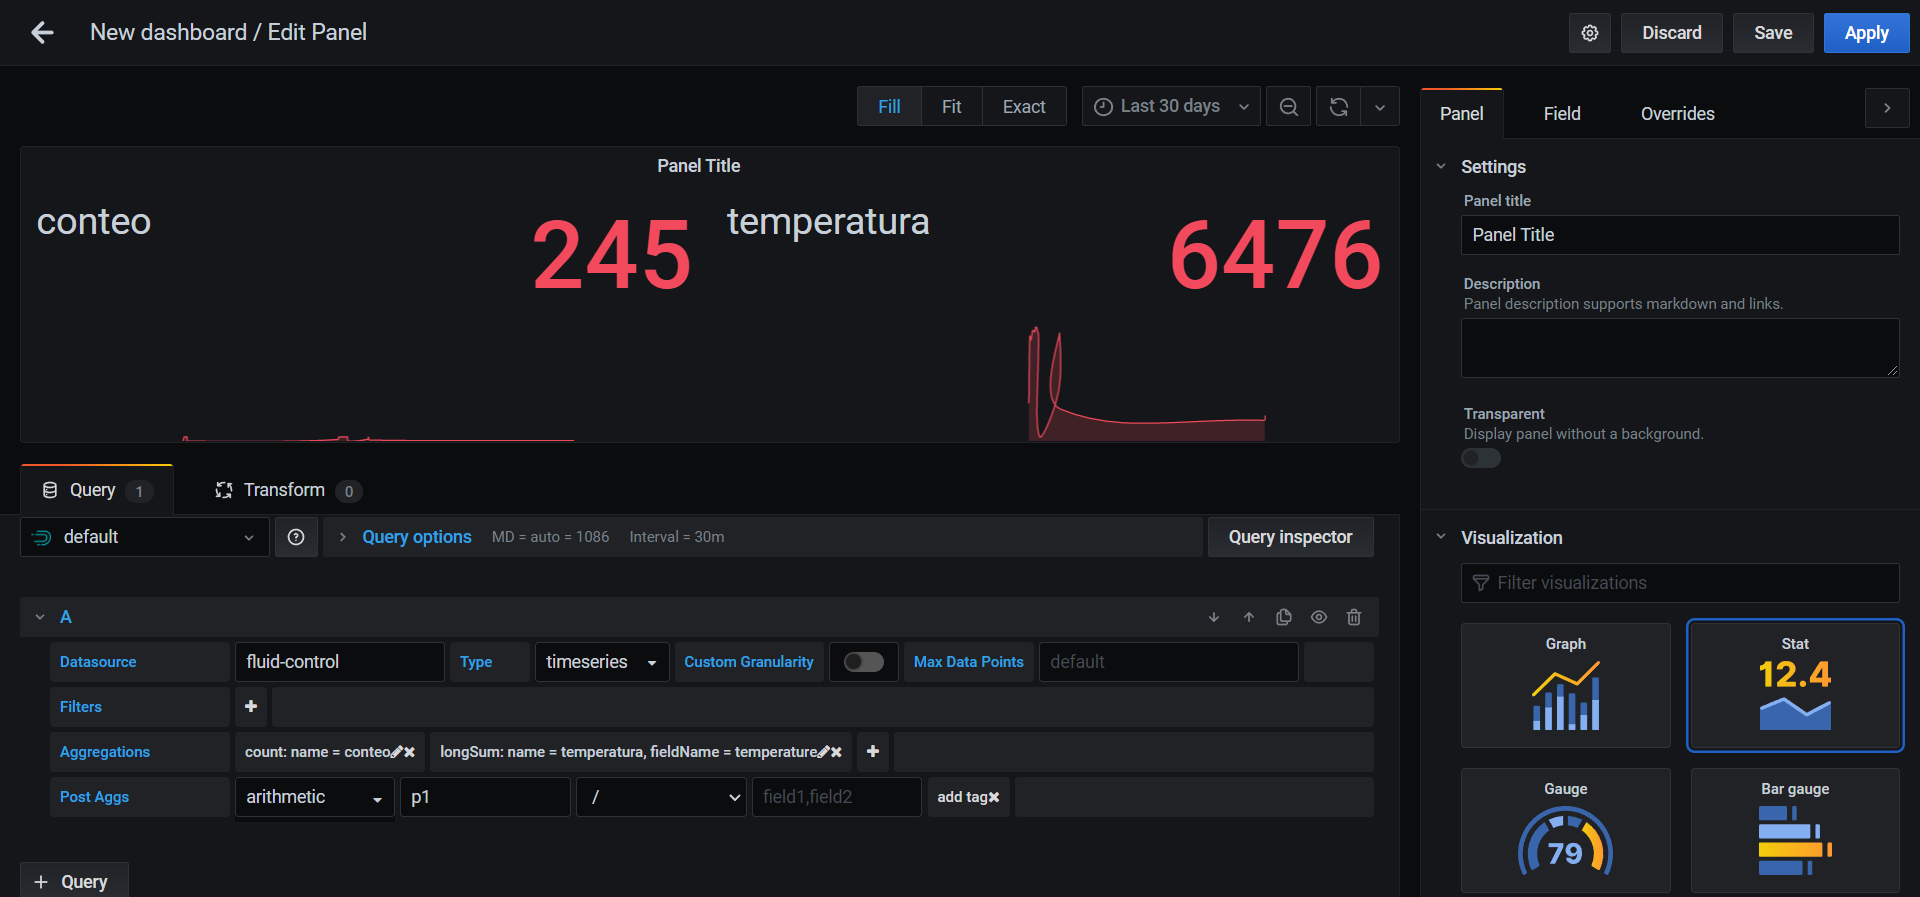Screen dimensions: 1920x897
Task: Open the Query inspector
Action: click(x=1290, y=537)
